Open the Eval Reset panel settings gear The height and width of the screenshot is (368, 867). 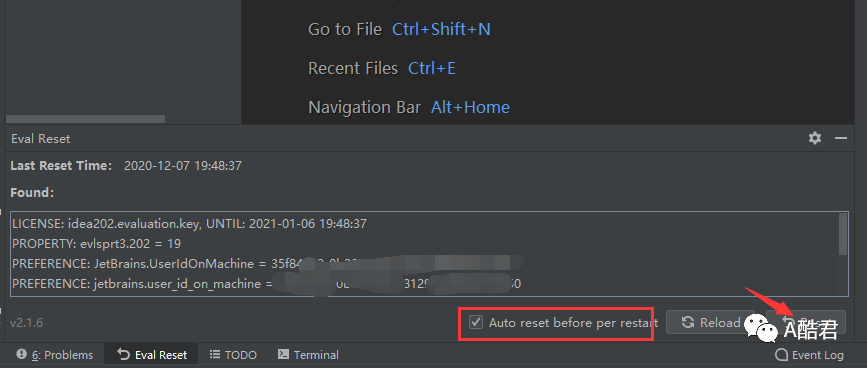click(814, 138)
